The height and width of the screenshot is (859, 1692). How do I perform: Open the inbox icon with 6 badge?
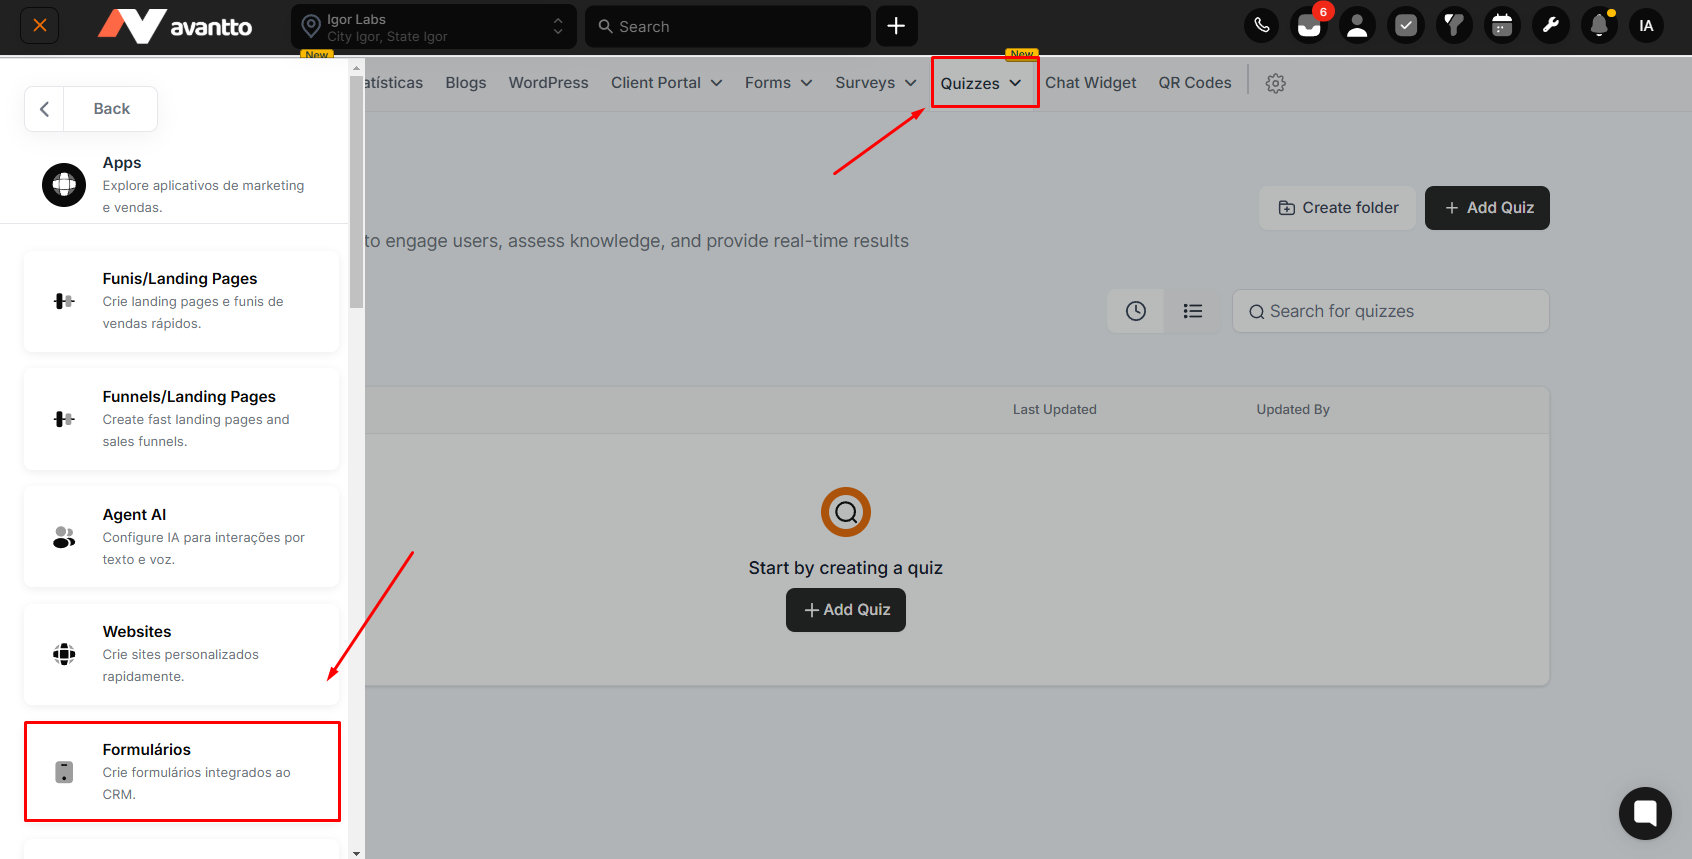pyautogui.click(x=1310, y=26)
